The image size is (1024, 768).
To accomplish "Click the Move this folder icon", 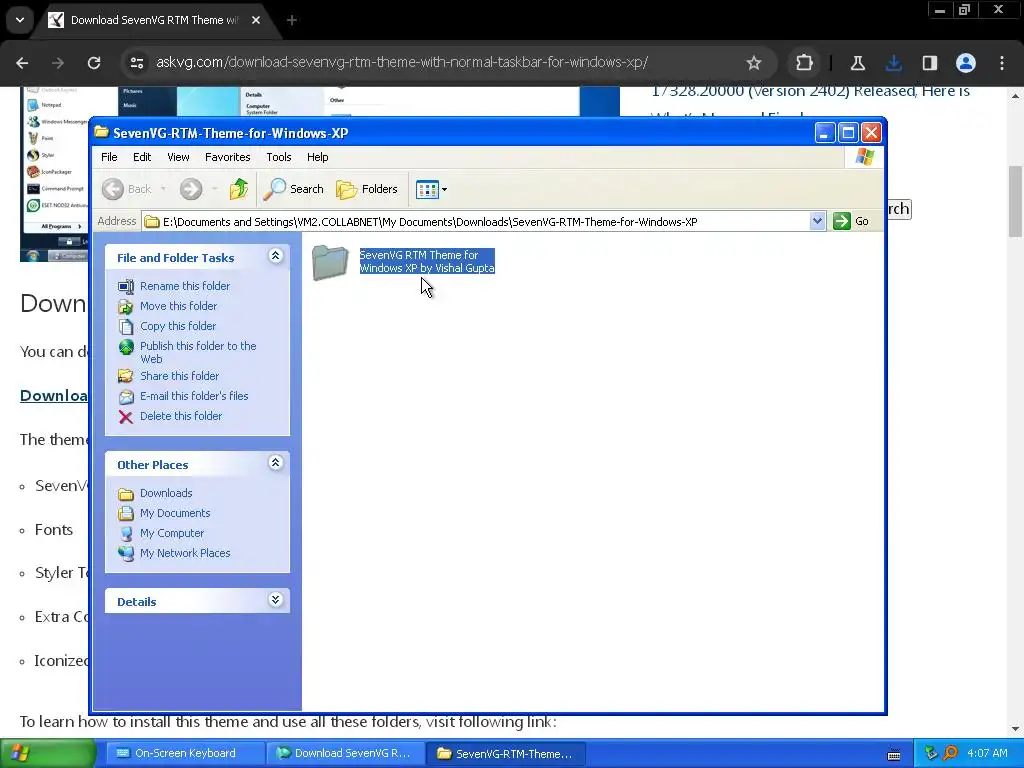I will click(125, 306).
